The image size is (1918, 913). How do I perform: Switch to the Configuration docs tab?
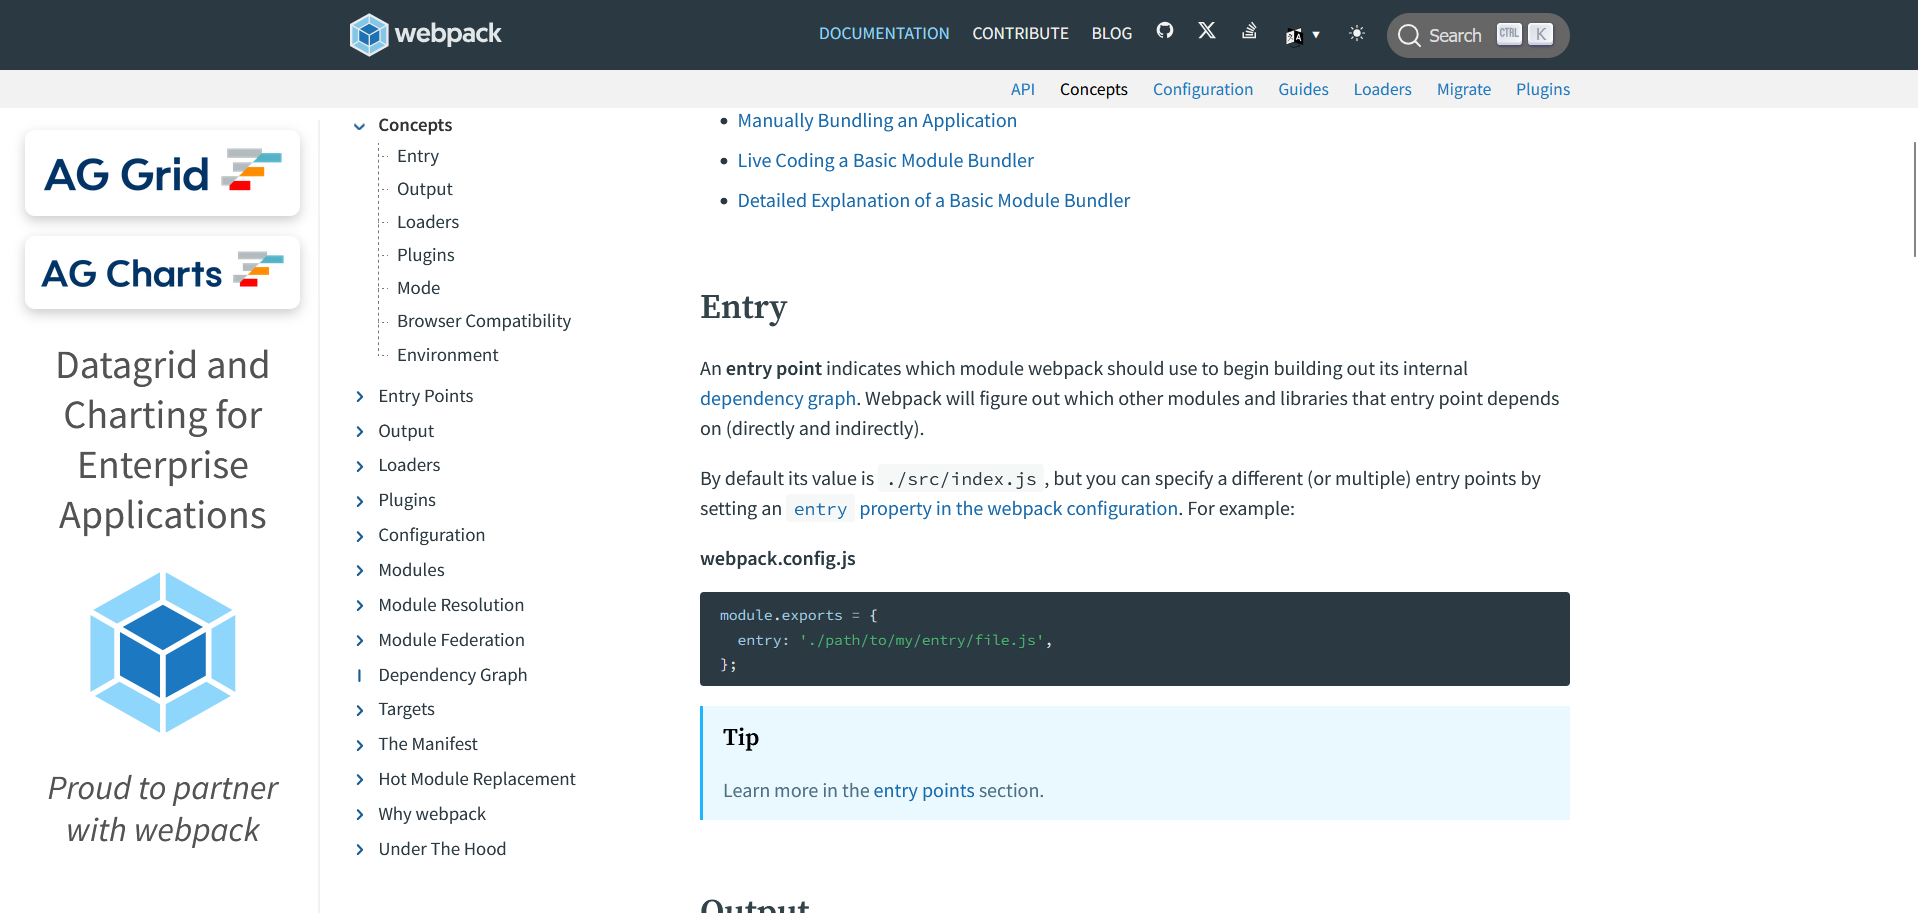(1202, 89)
